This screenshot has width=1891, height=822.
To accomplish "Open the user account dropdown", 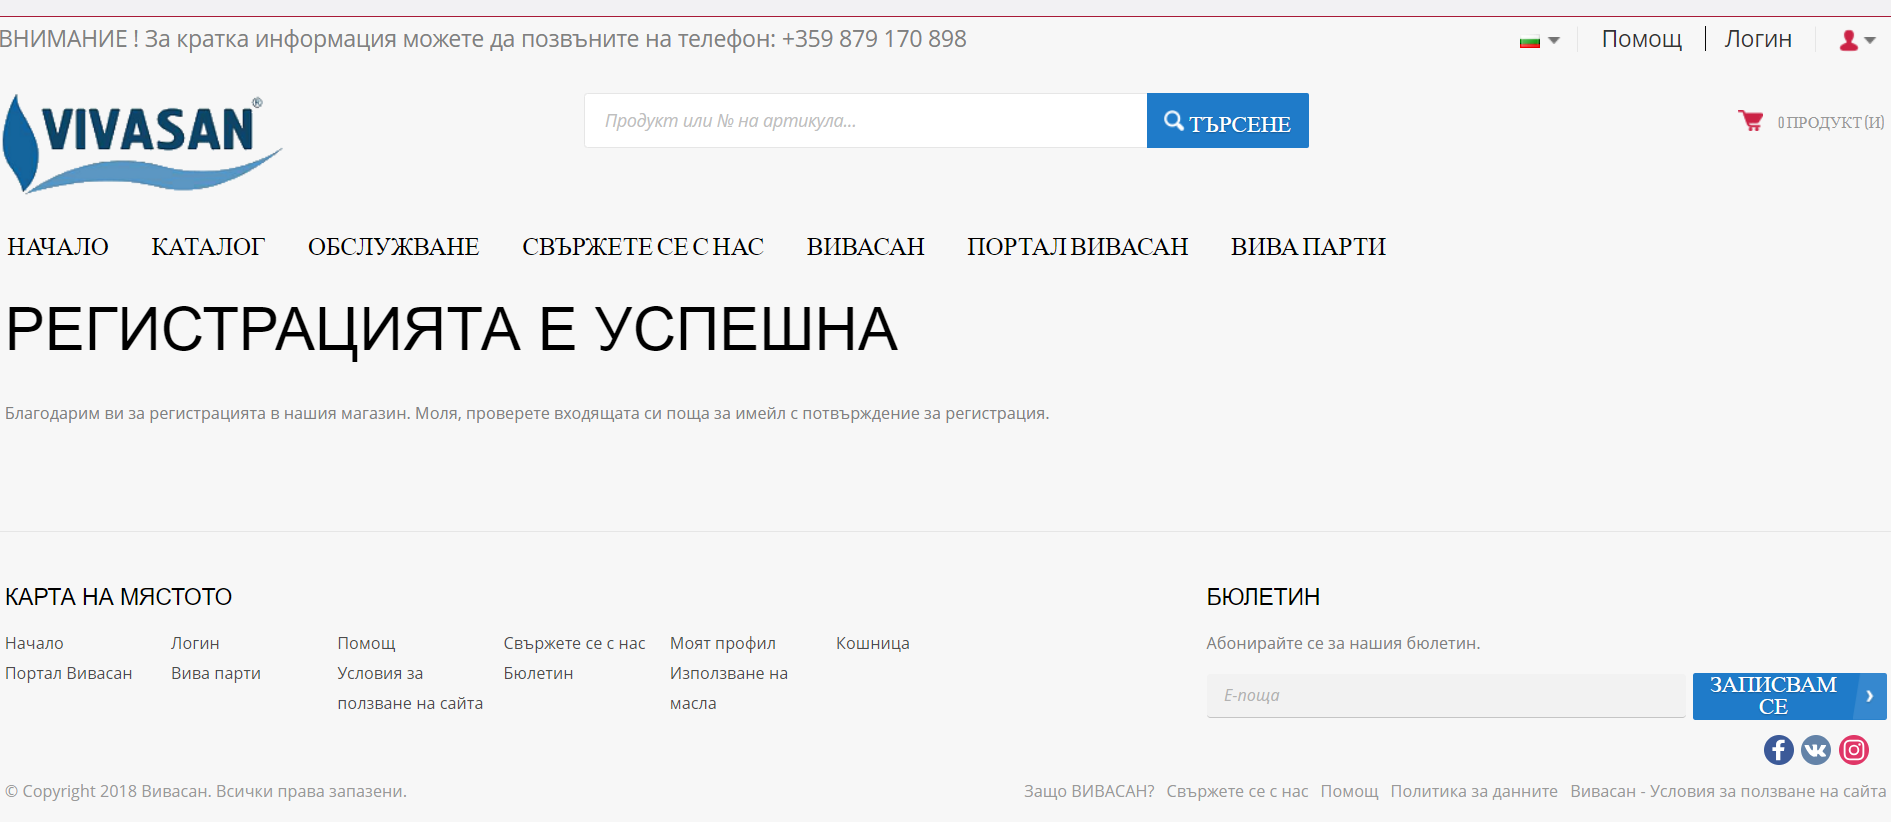I will (1857, 40).
